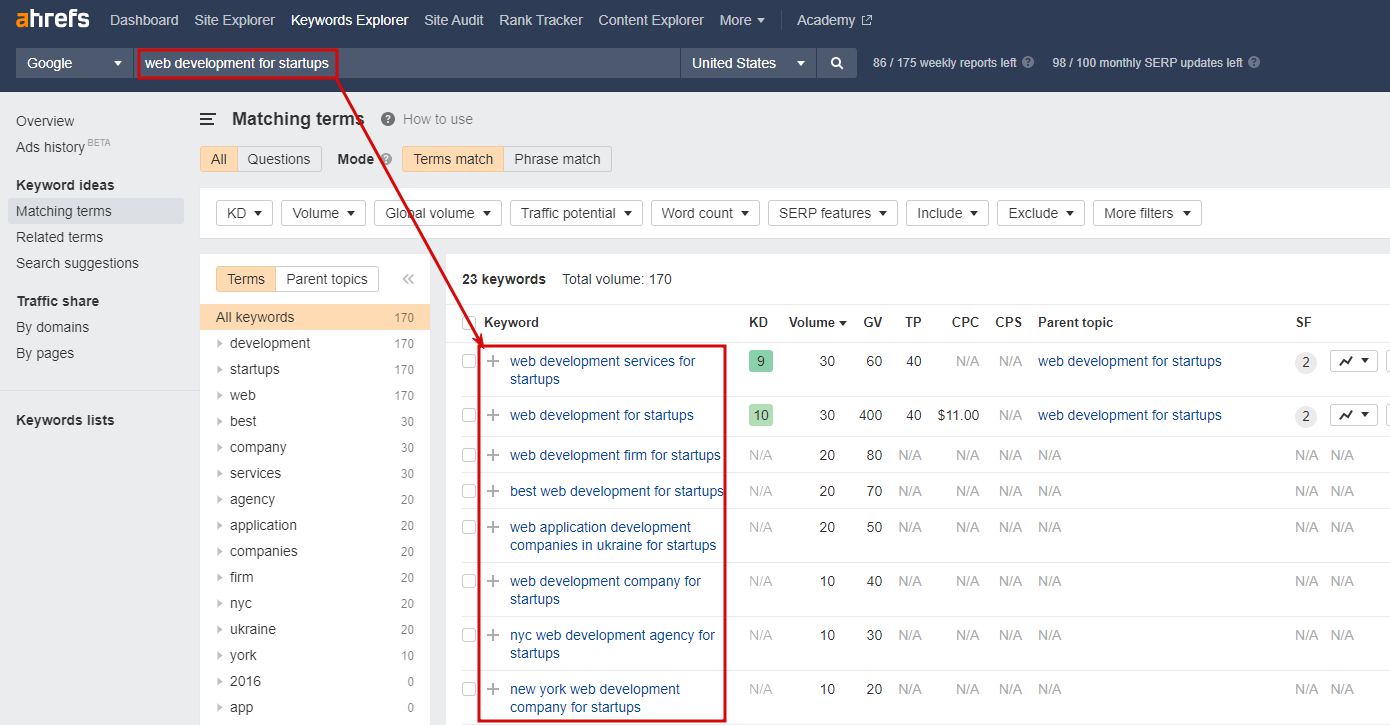Click plus icon for web development firm for startups
The image size is (1390, 725).
coord(493,455)
